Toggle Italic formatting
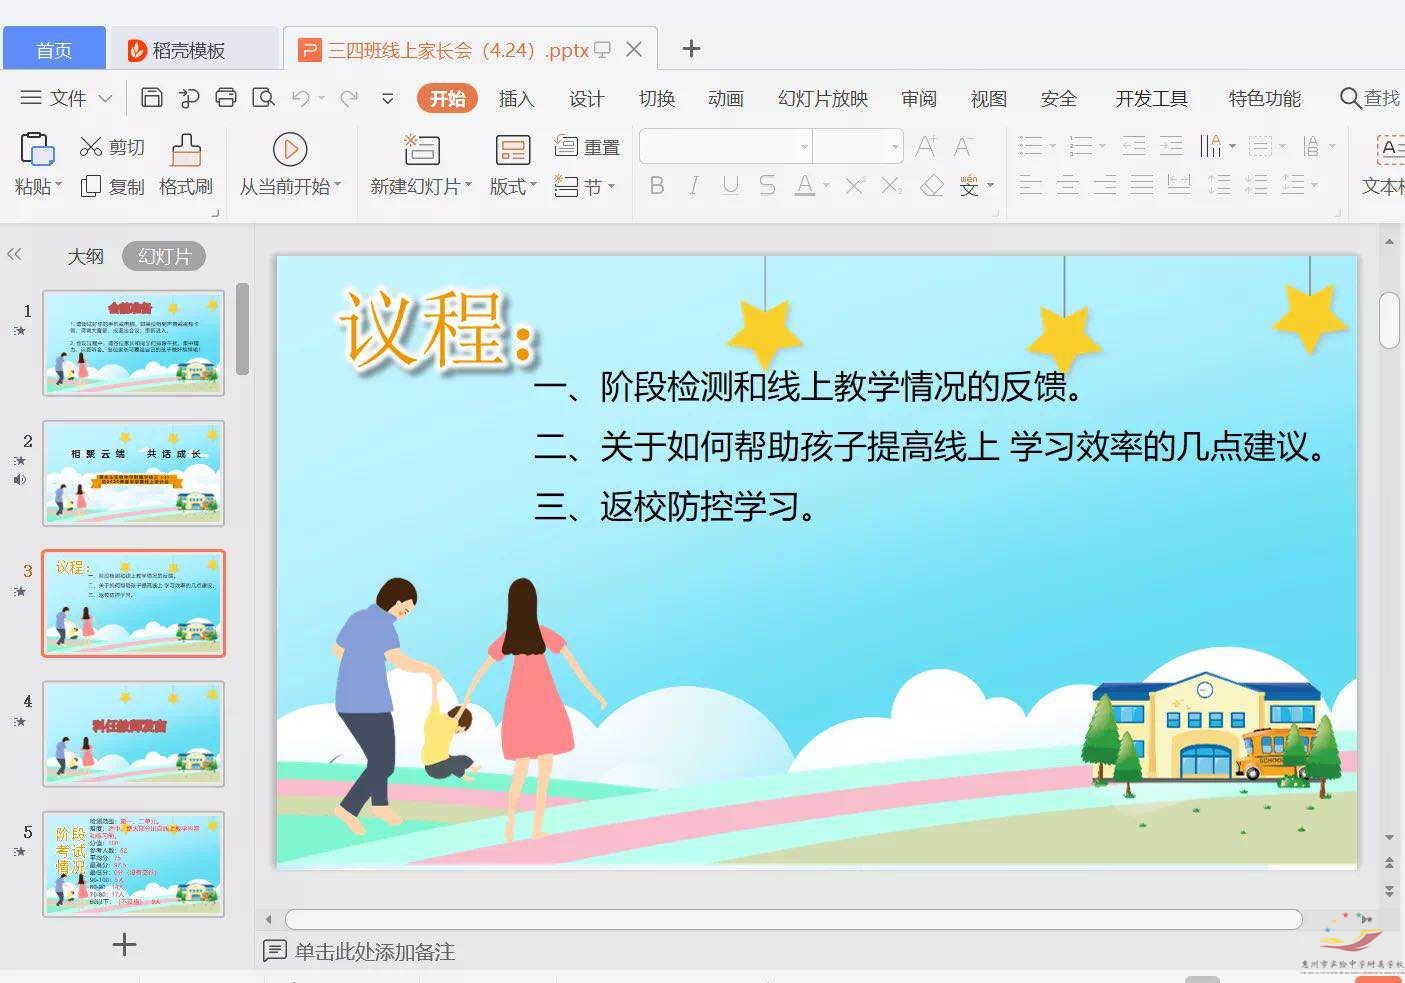This screenshot has width=1405, height=983. click(693, 185)
